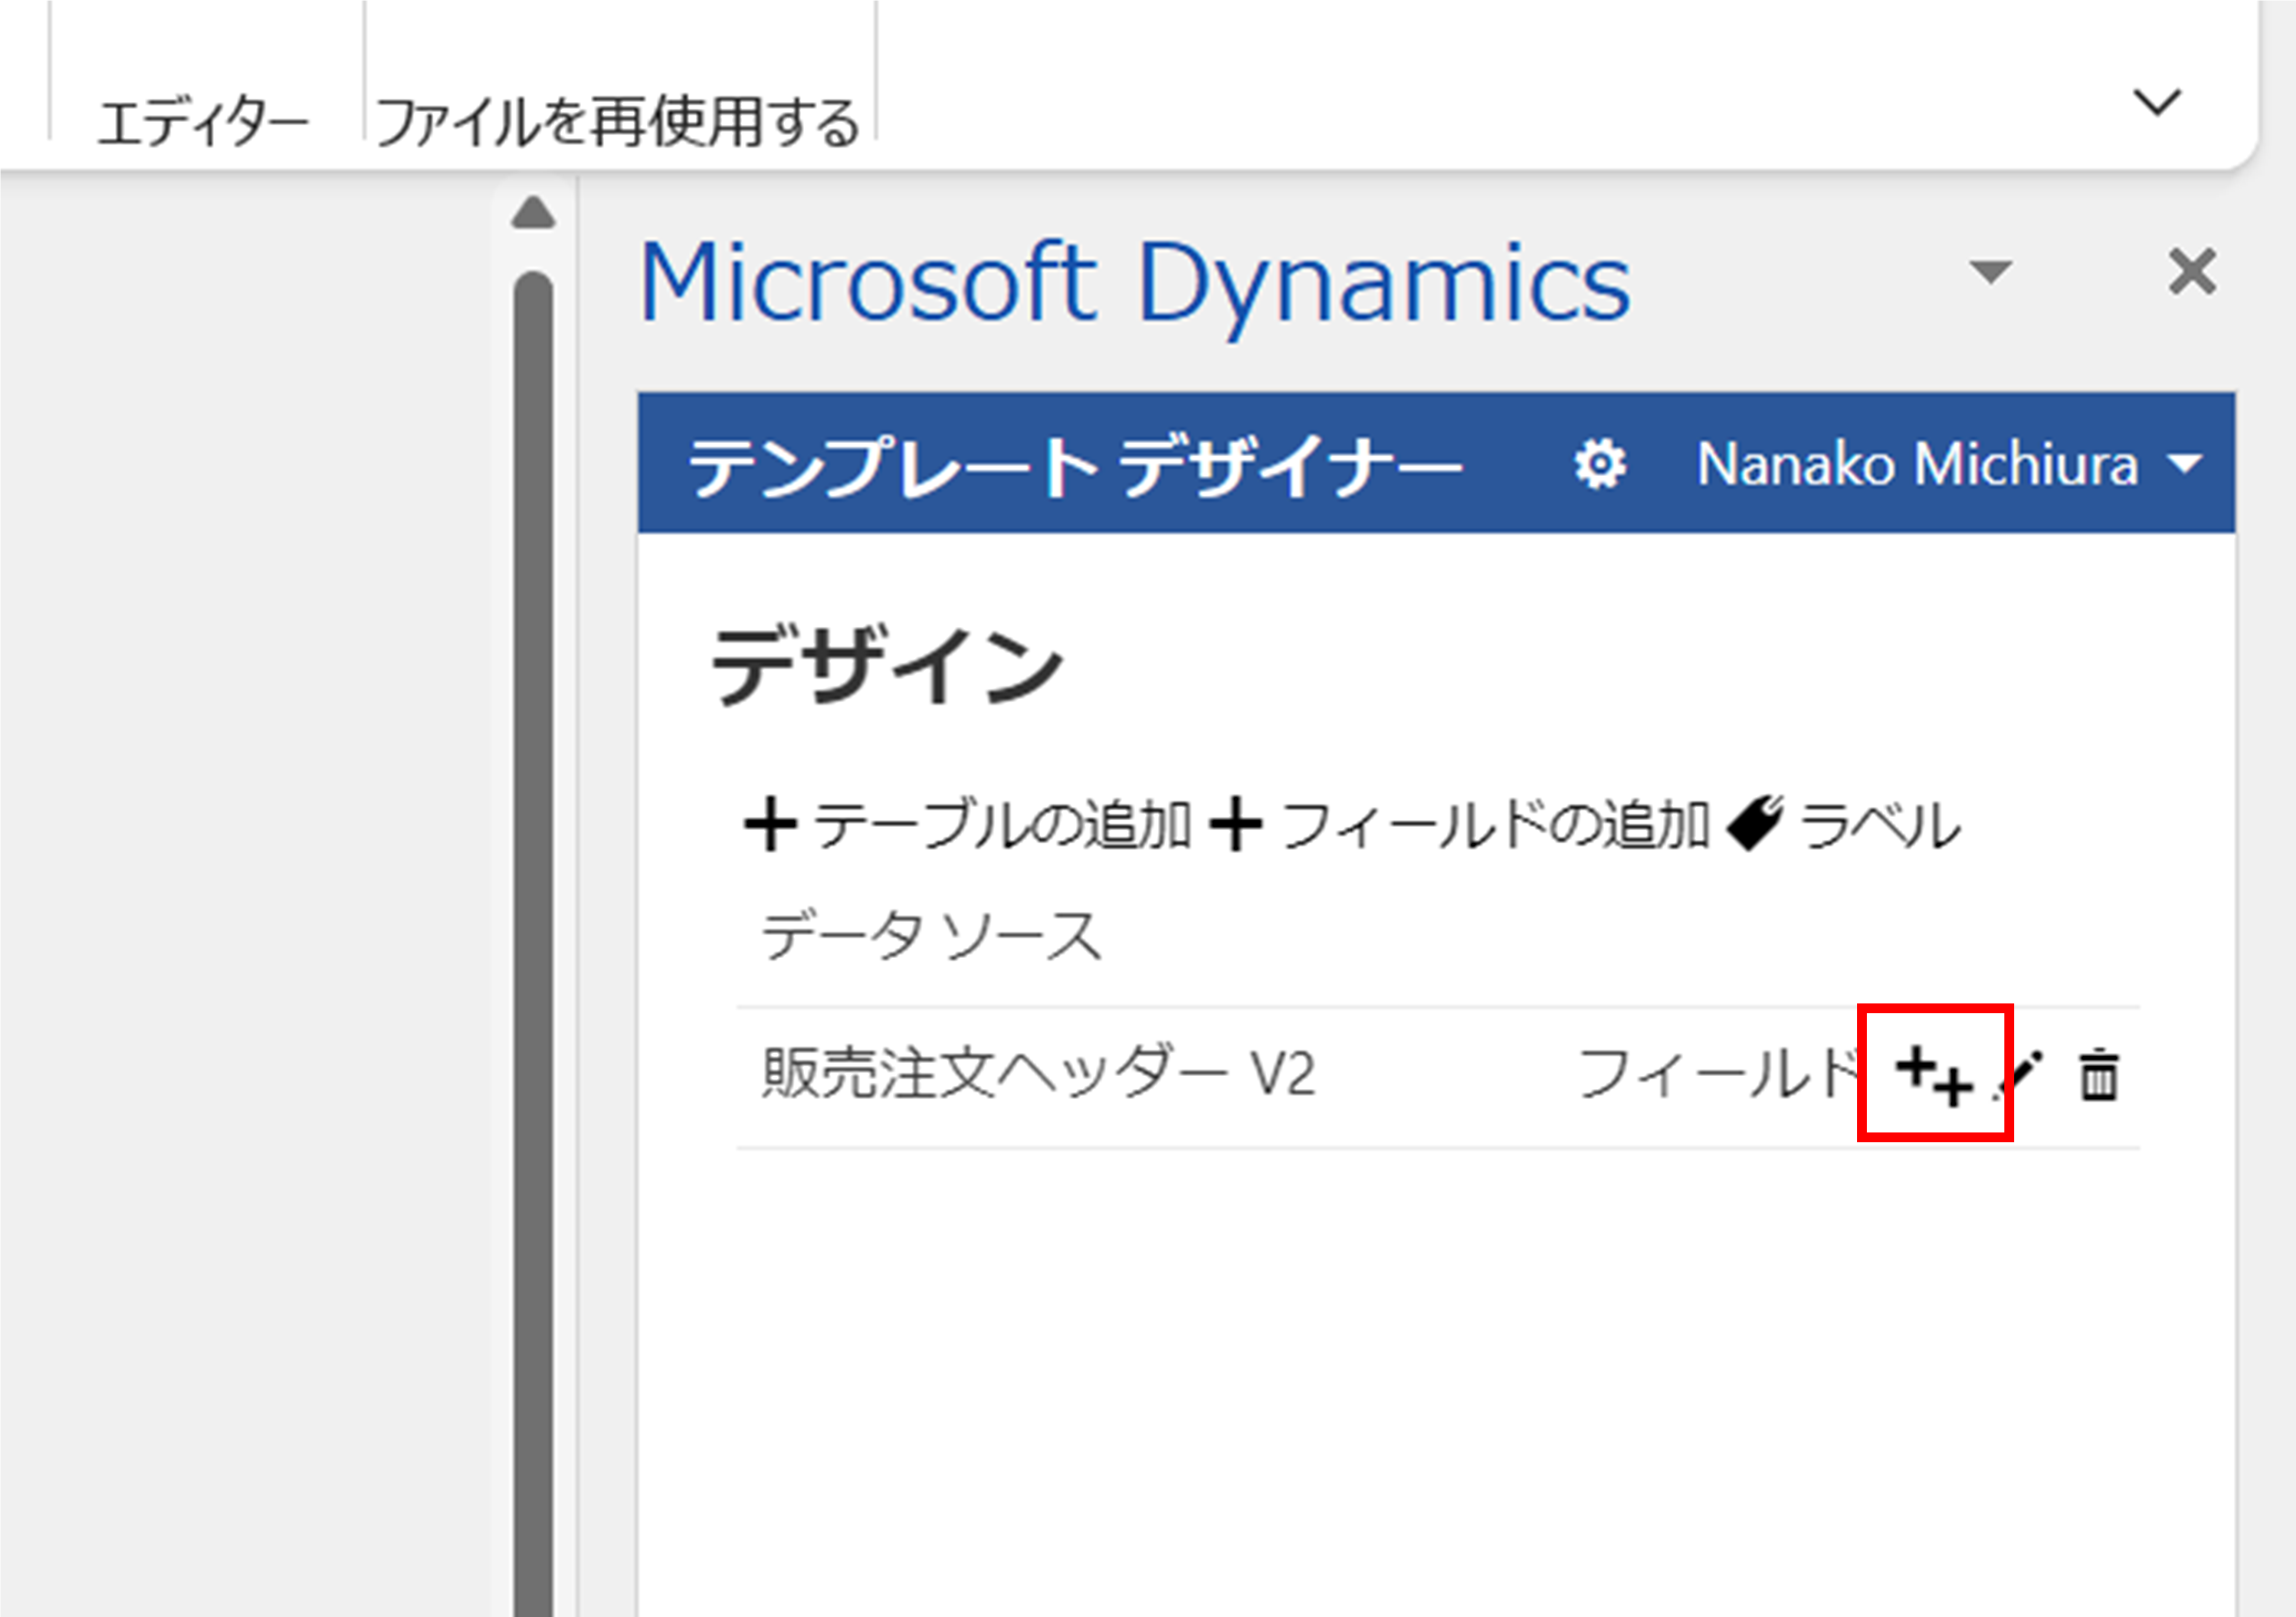2296x1617 pixels.
Task: Click フィールドの追加 to add a field
Action: pyautogui.click(x=1459, y=826)
